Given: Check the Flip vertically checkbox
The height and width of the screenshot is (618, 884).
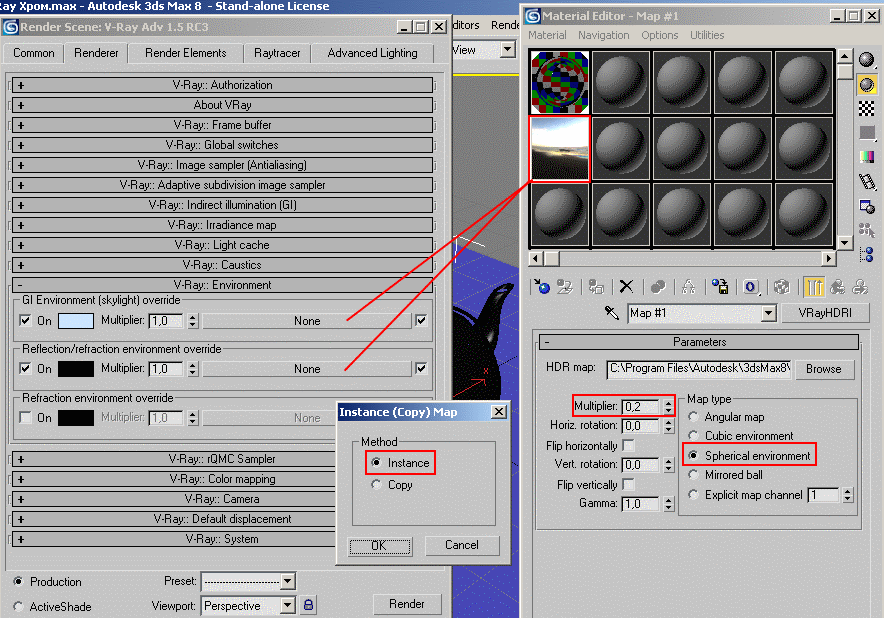Looking at the screenshot, I should pos(629,484).
